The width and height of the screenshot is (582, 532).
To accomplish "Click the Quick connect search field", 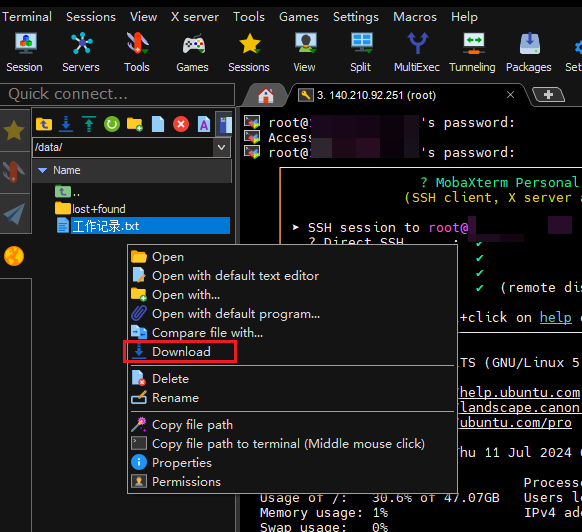I will click(117, 94).
